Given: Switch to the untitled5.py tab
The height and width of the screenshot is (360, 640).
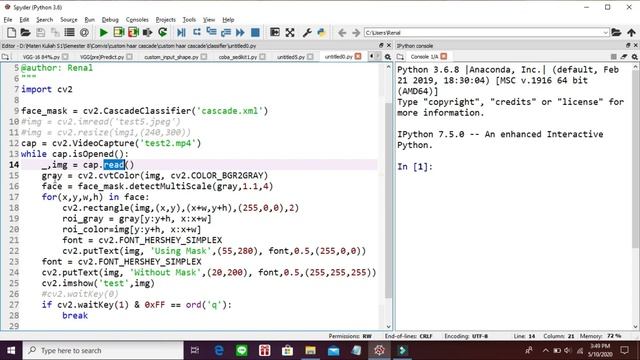Looking at the screenshot, I should click(291, 57).
